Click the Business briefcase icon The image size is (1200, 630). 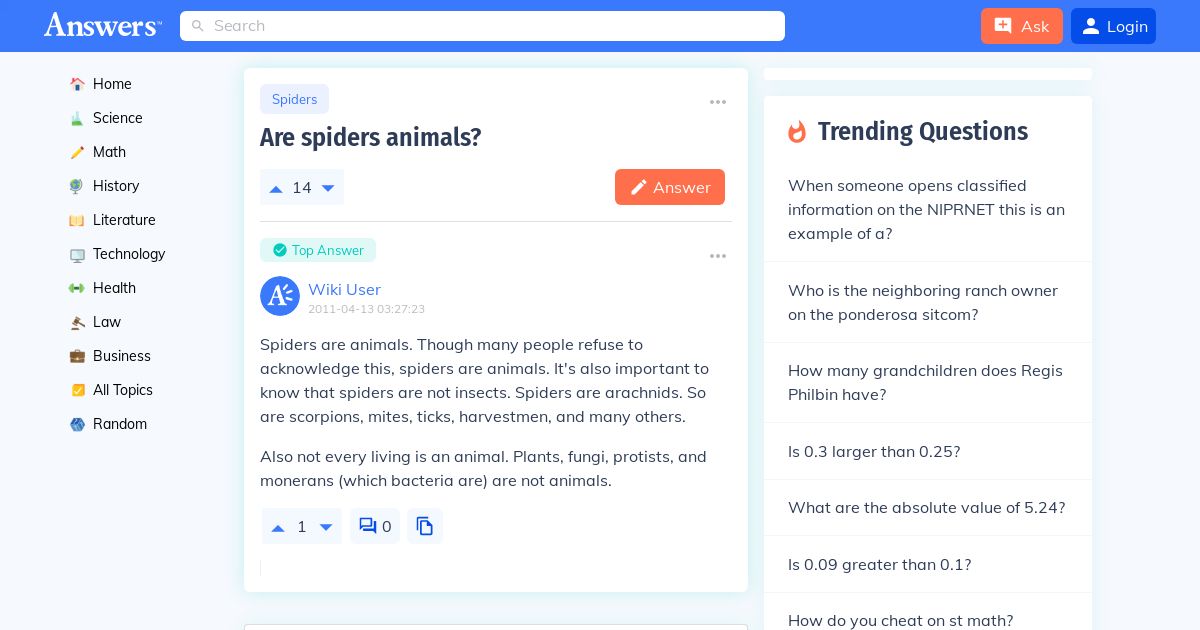pos(77,356)
